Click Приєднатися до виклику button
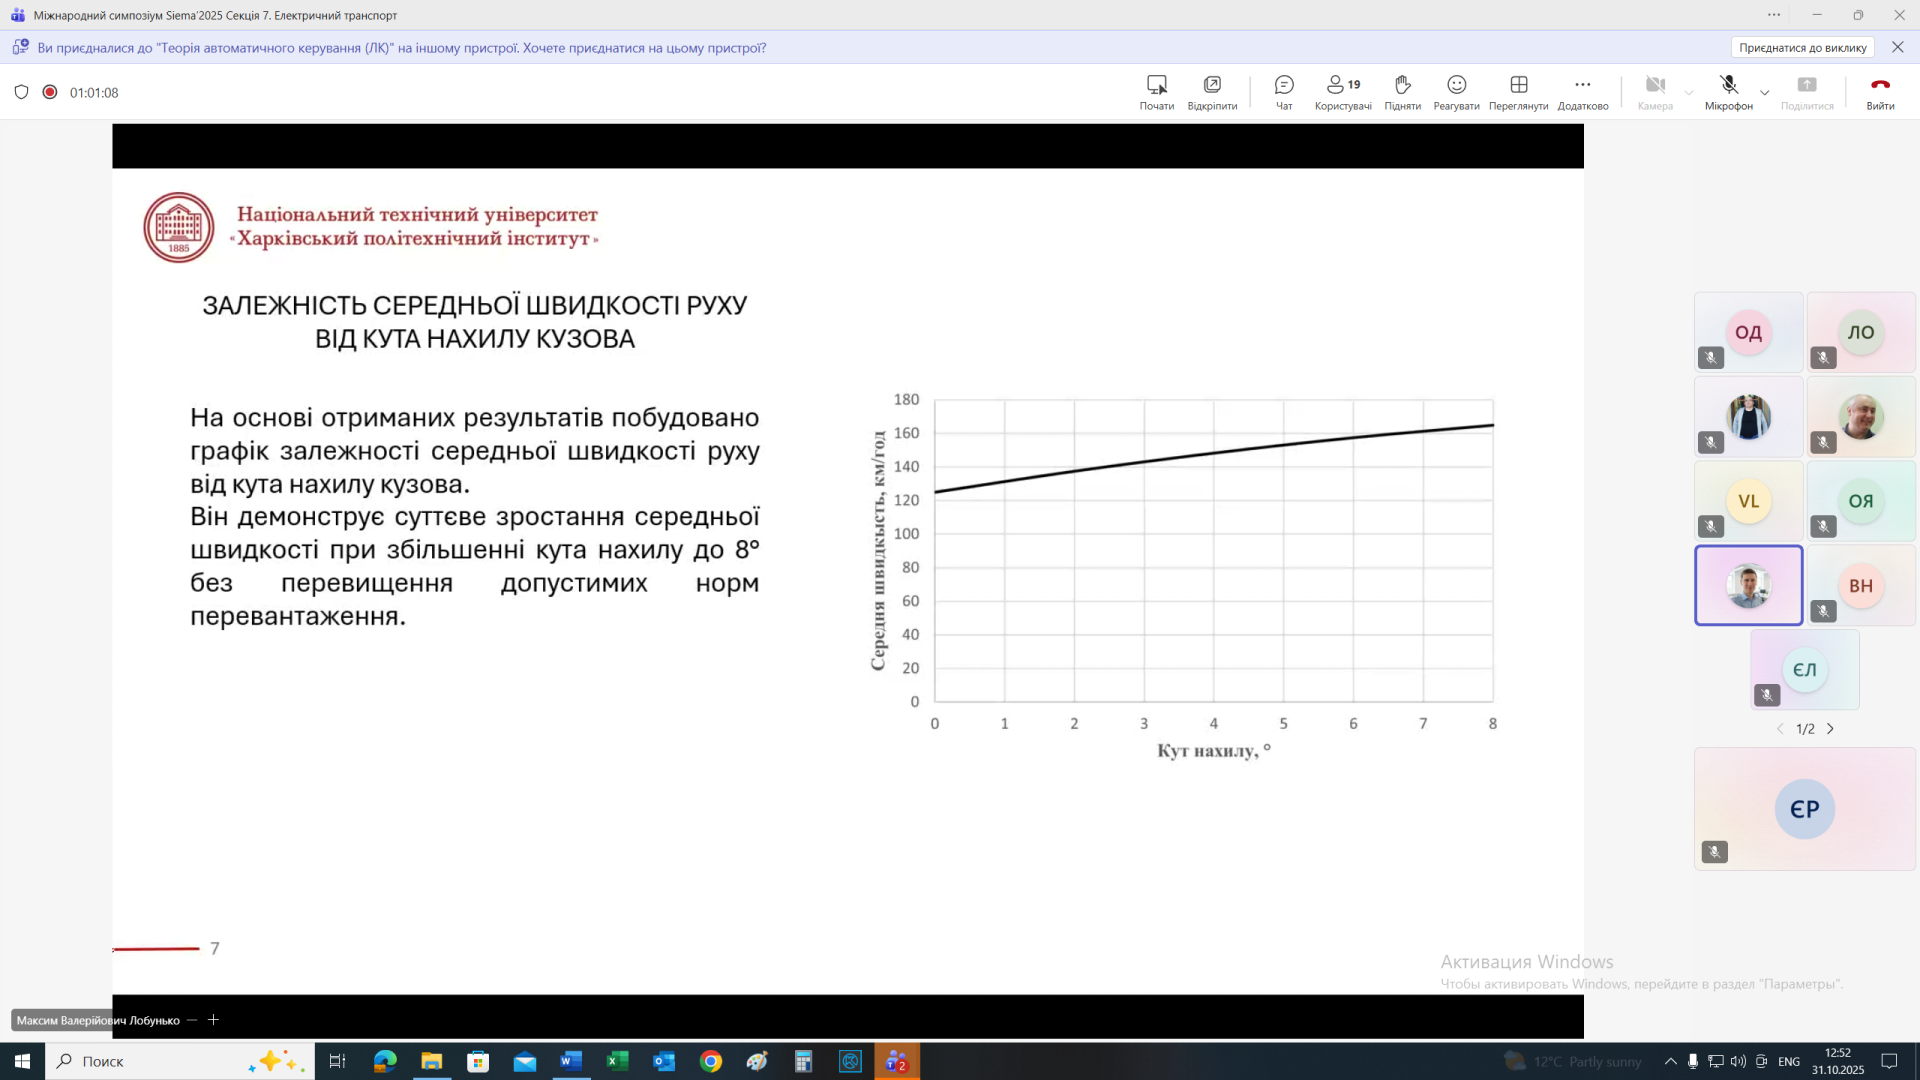The height and width of the screenshot is (1080, 1920). [x=1802, y=47]
